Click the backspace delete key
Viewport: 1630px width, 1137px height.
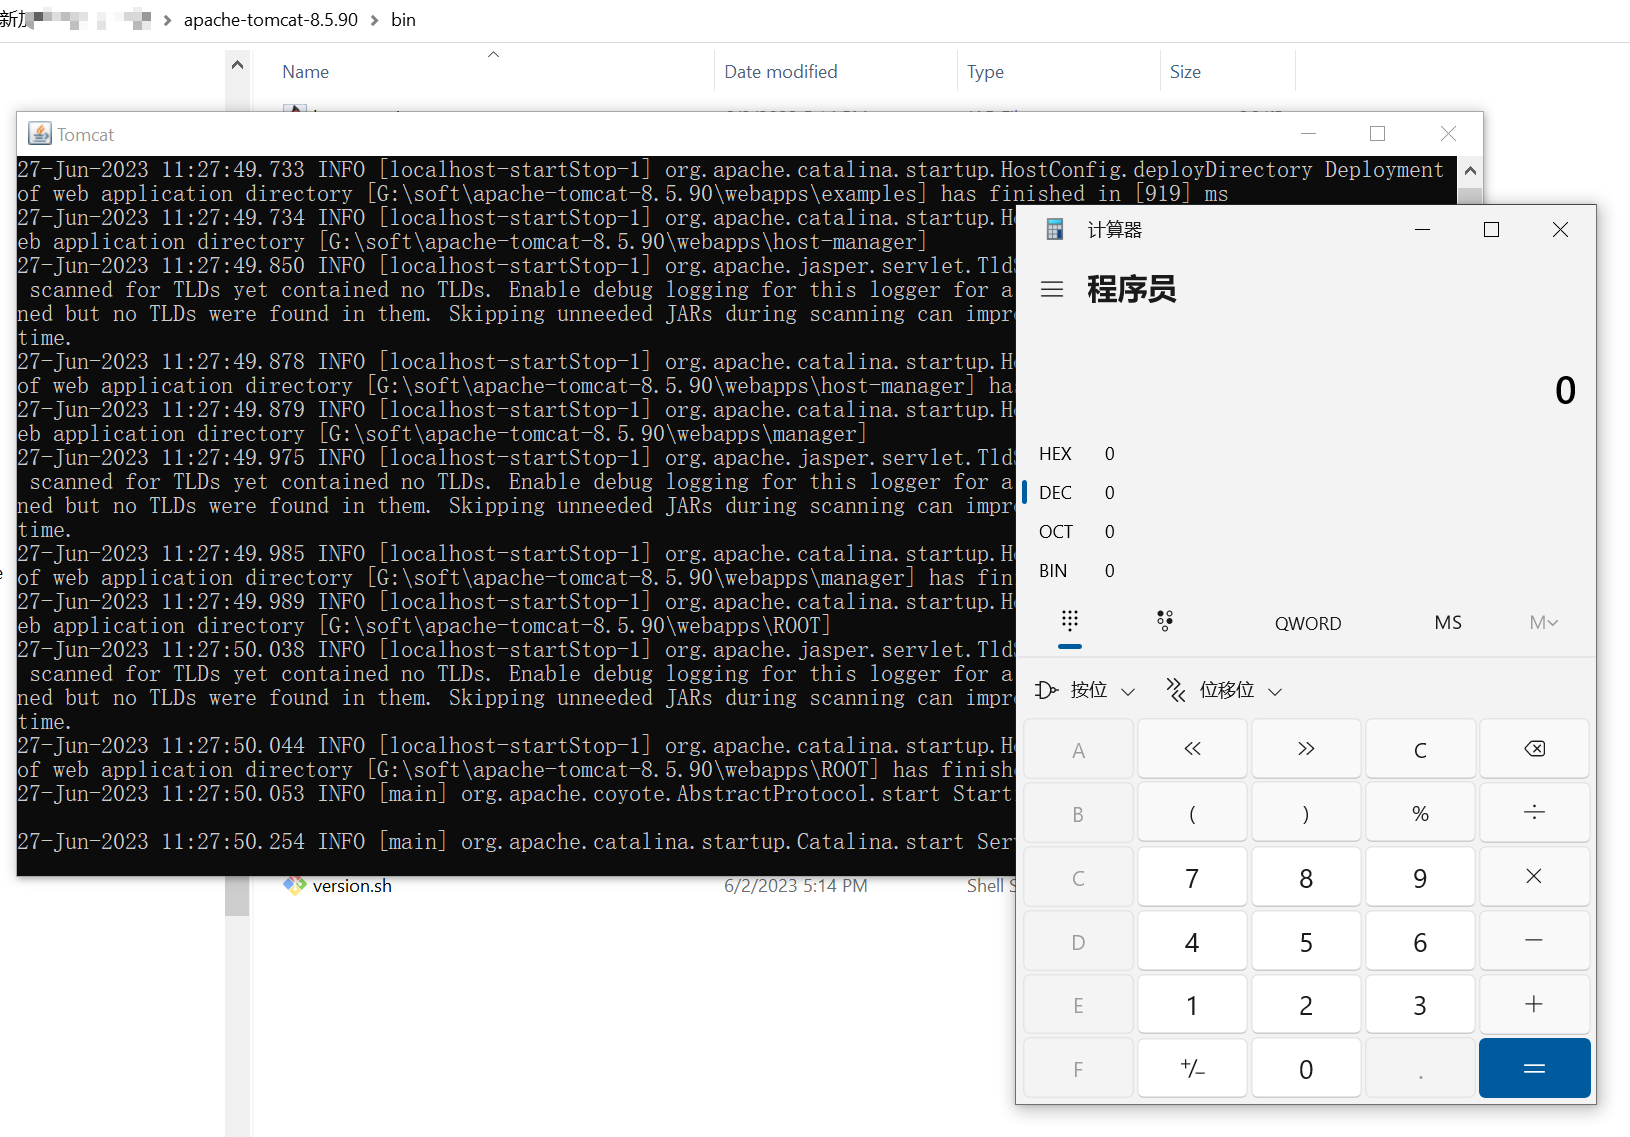[x=1534, y=749]
